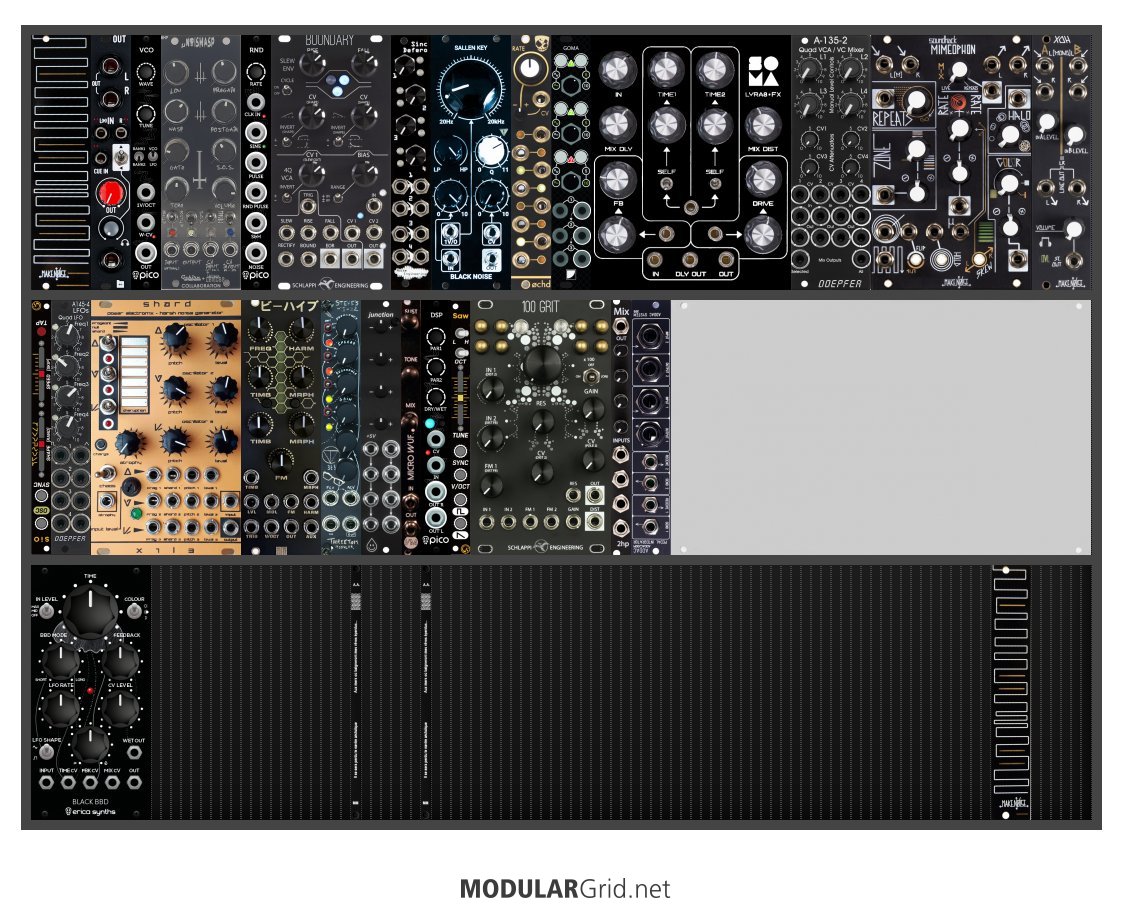Click the TUNE slider on Pico Saw
Screen dimensions: 1132x910
[x=459, y=396]
